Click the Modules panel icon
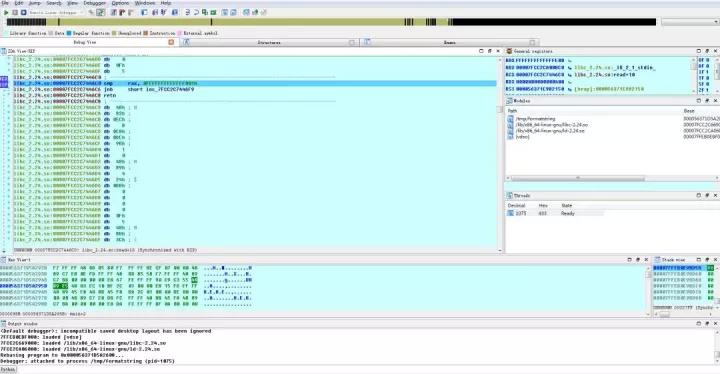720x374 pixels. [509, 101]
